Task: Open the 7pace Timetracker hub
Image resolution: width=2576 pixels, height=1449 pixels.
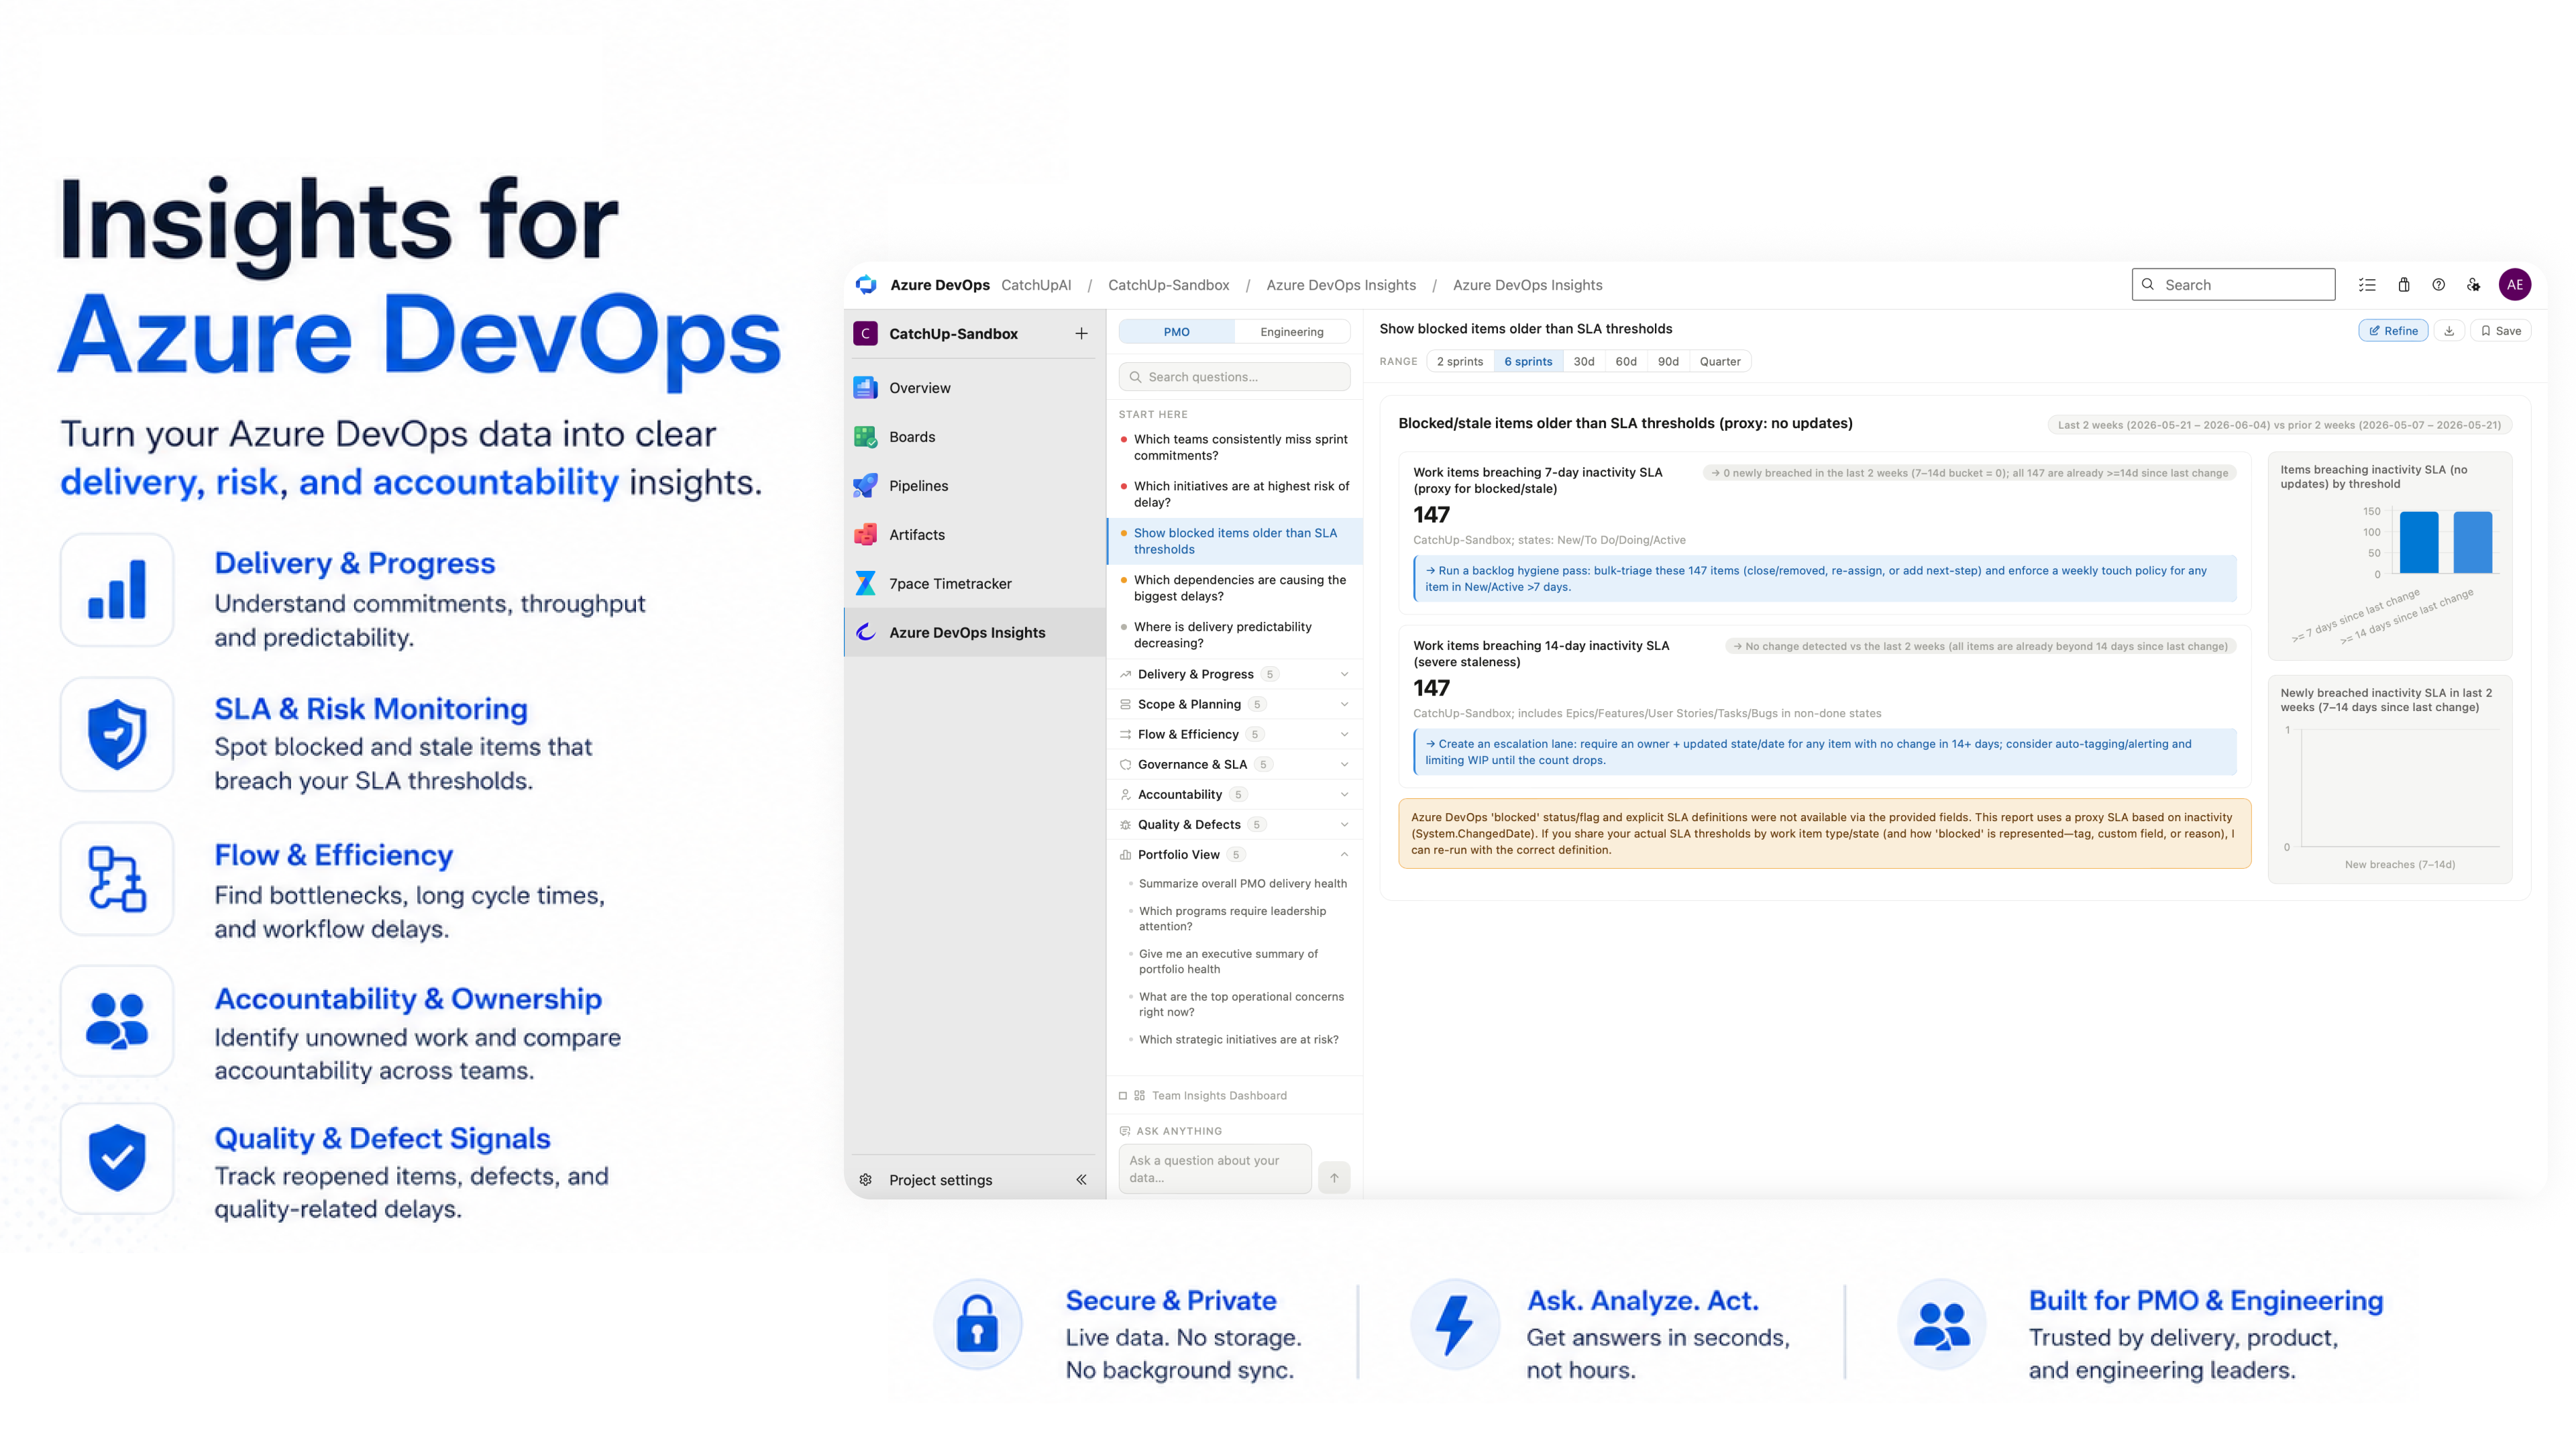Action: [x=975, y=584]
